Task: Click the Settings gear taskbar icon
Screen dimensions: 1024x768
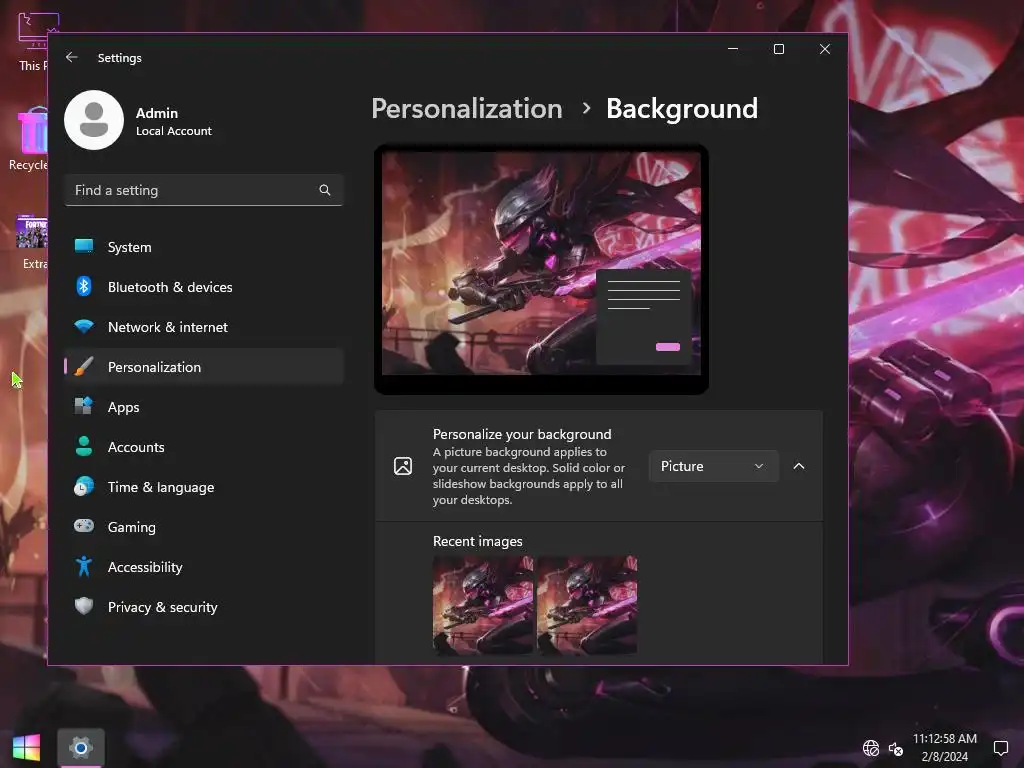Action: [x=80, y=748]
